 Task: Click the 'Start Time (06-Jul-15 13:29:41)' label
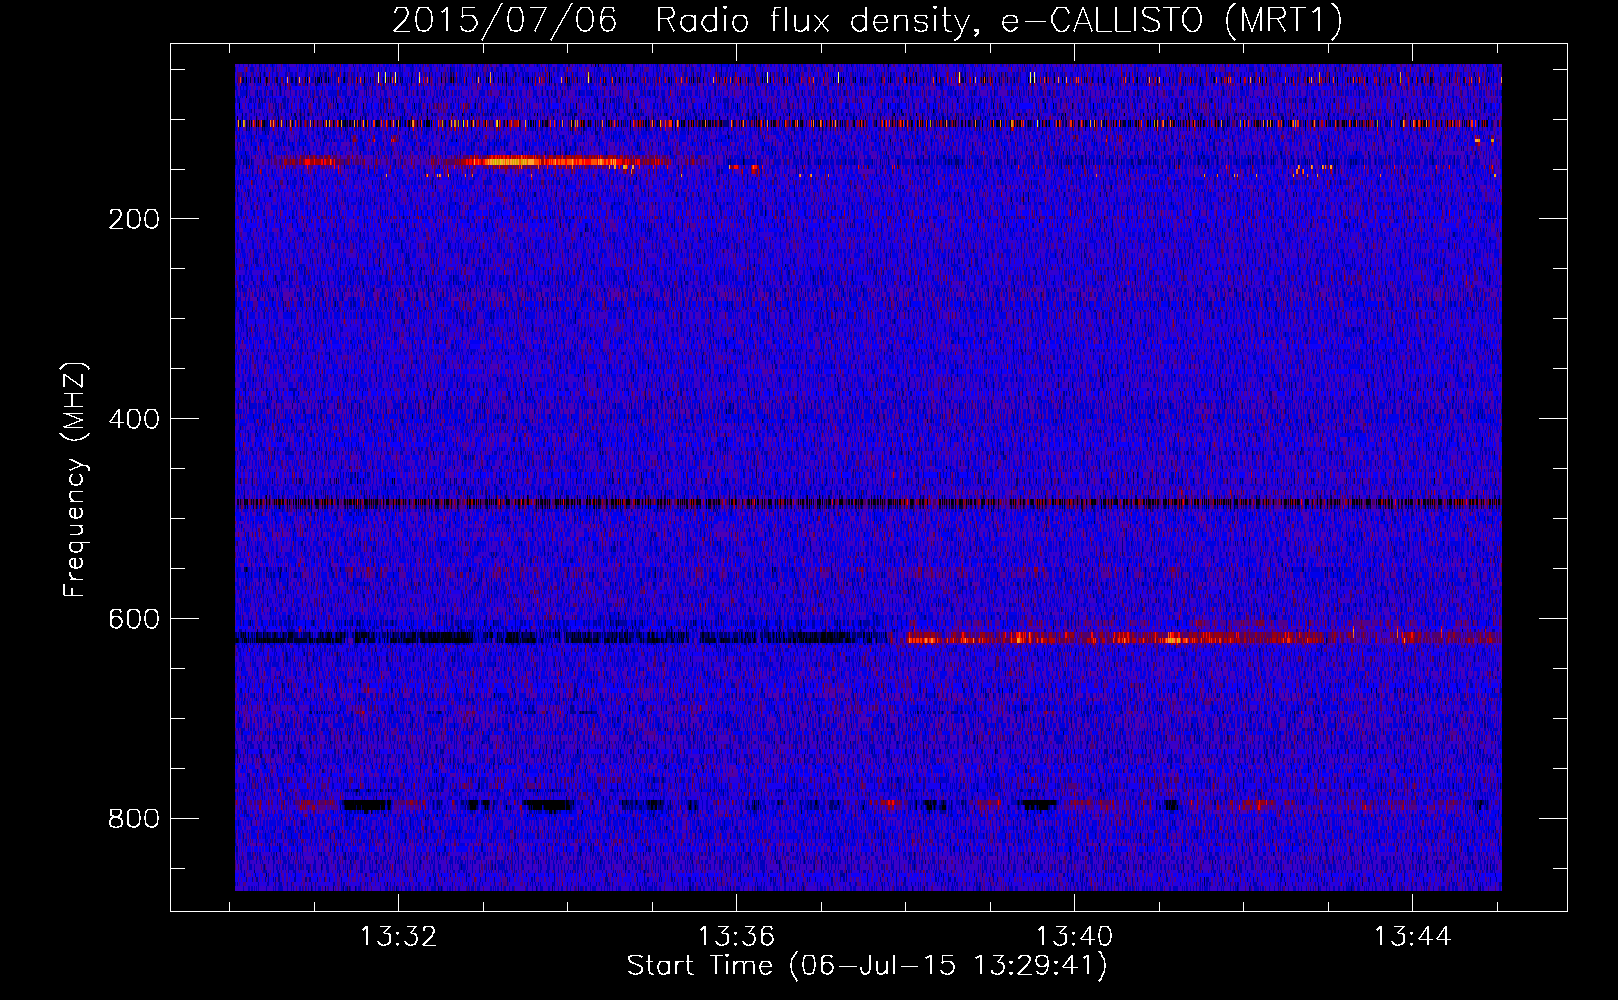pos(867,966)
